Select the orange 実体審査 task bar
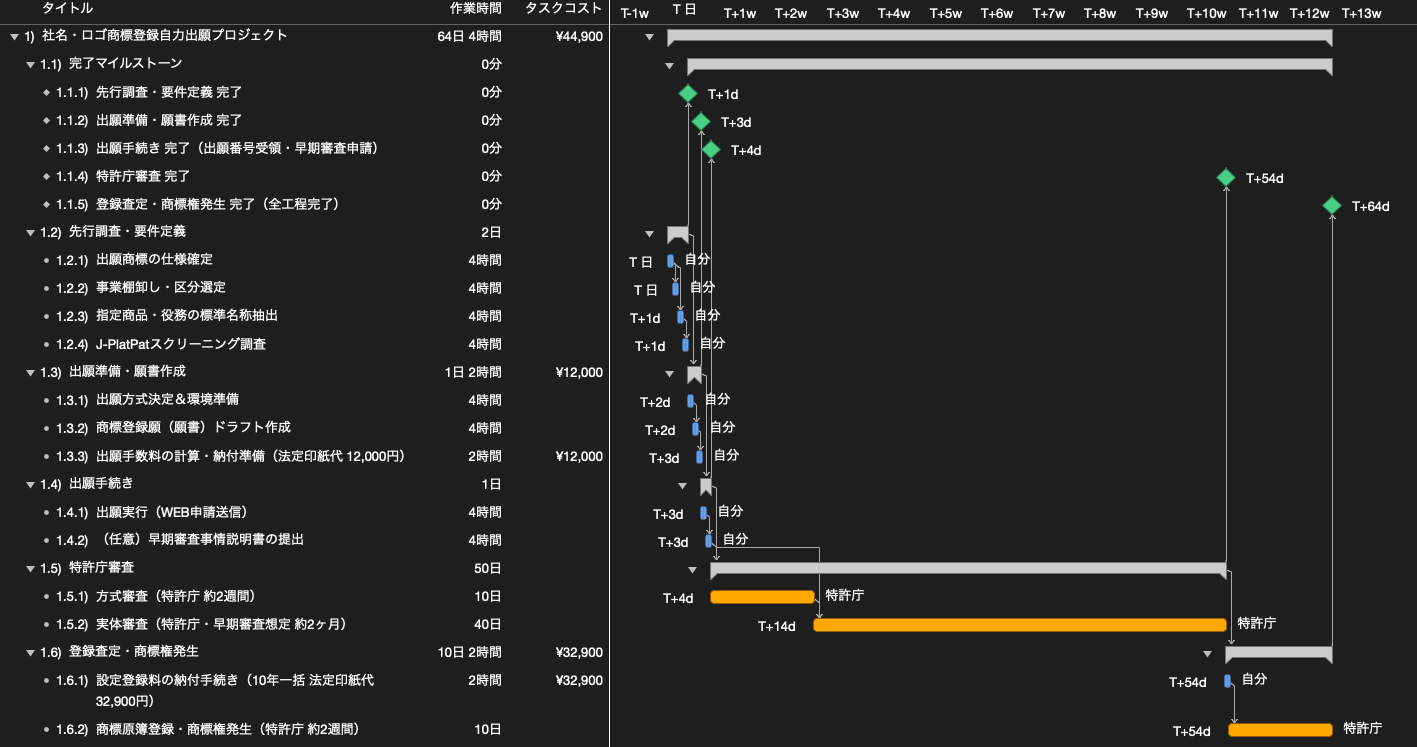 (x=1020, y=625)
